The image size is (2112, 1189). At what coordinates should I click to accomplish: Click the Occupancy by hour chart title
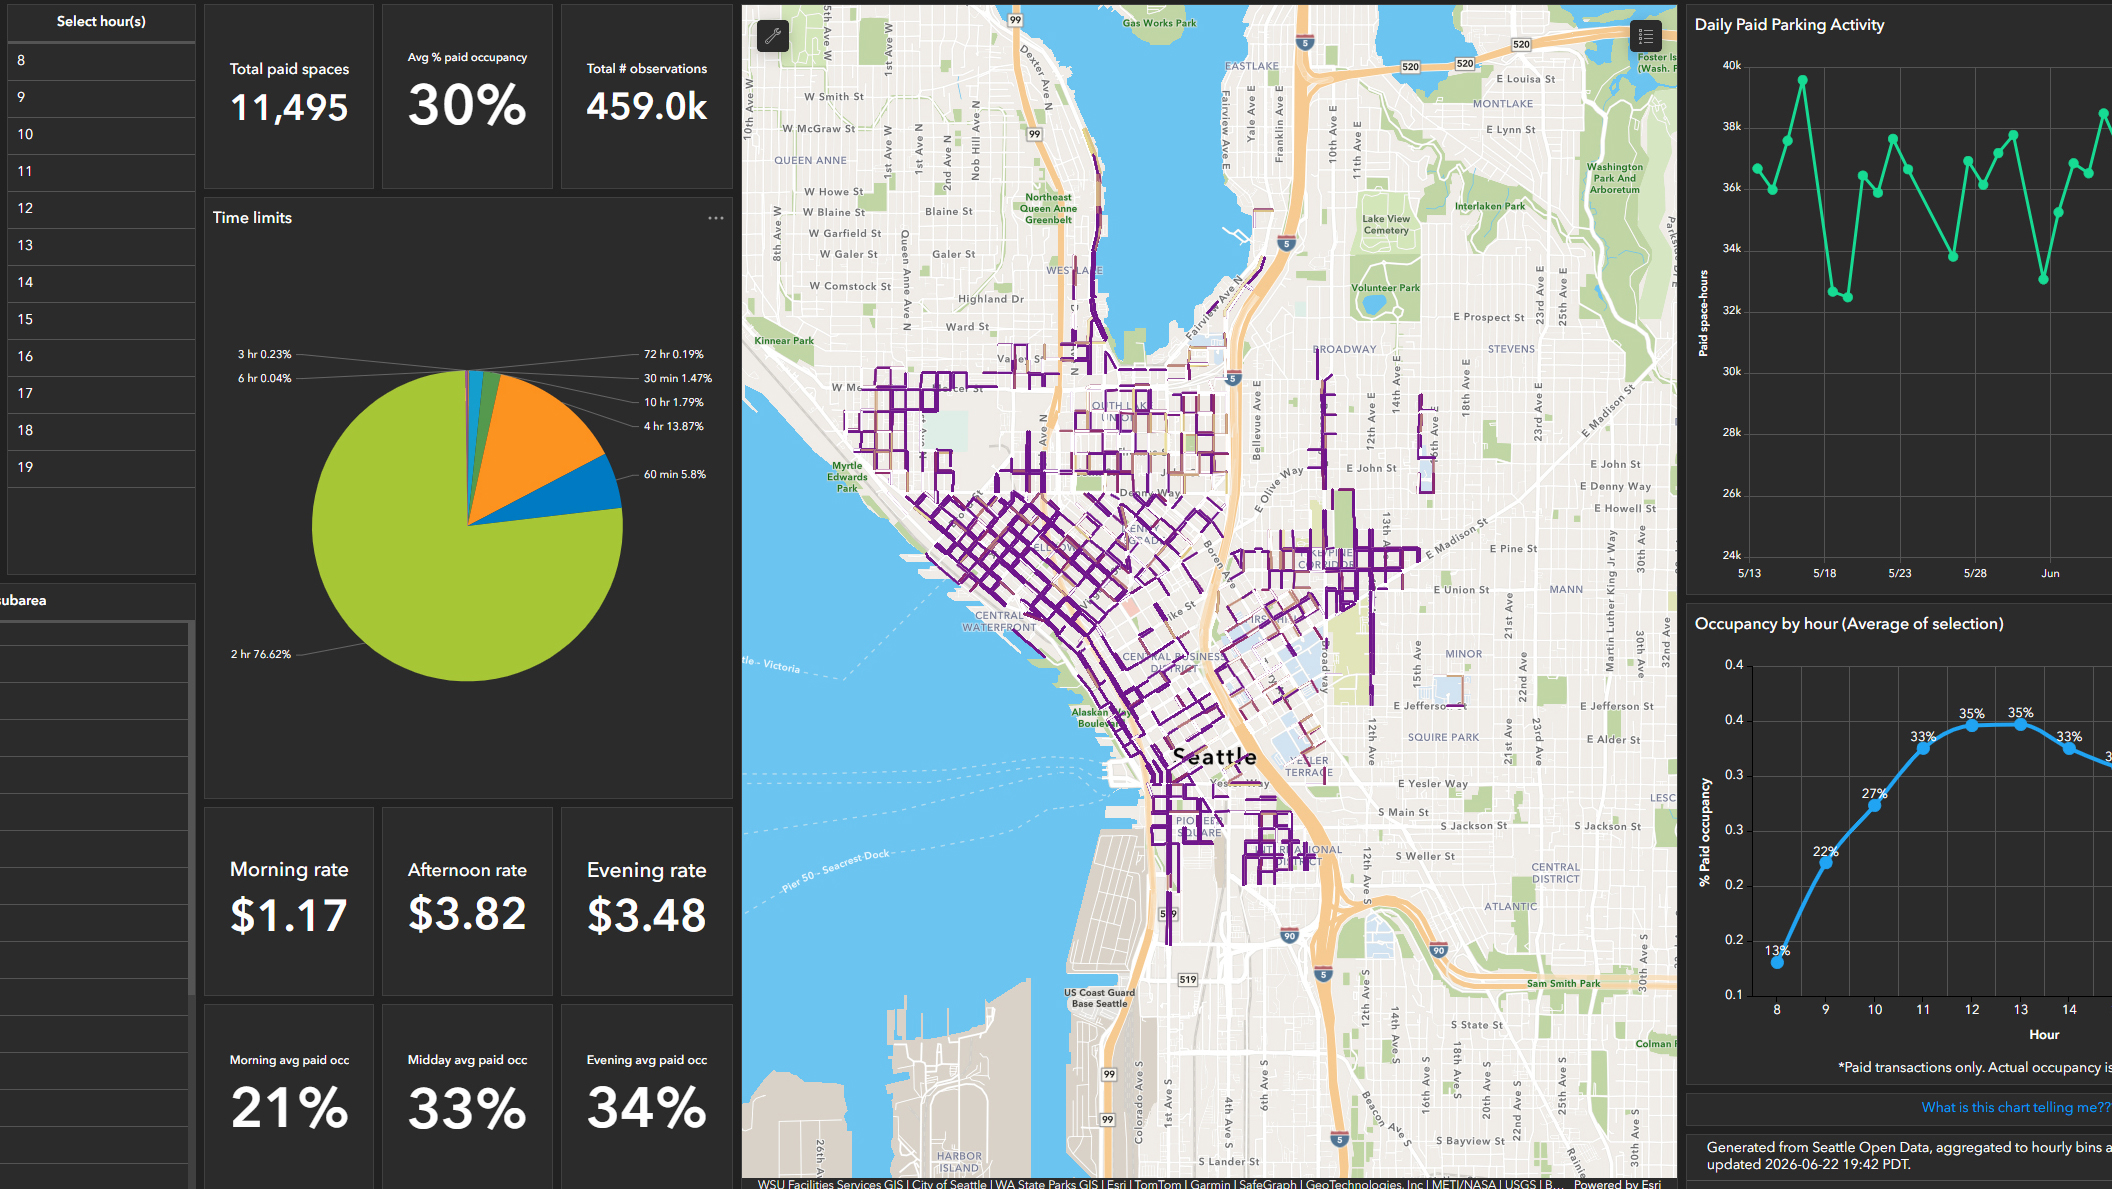tap(1849, 624)
